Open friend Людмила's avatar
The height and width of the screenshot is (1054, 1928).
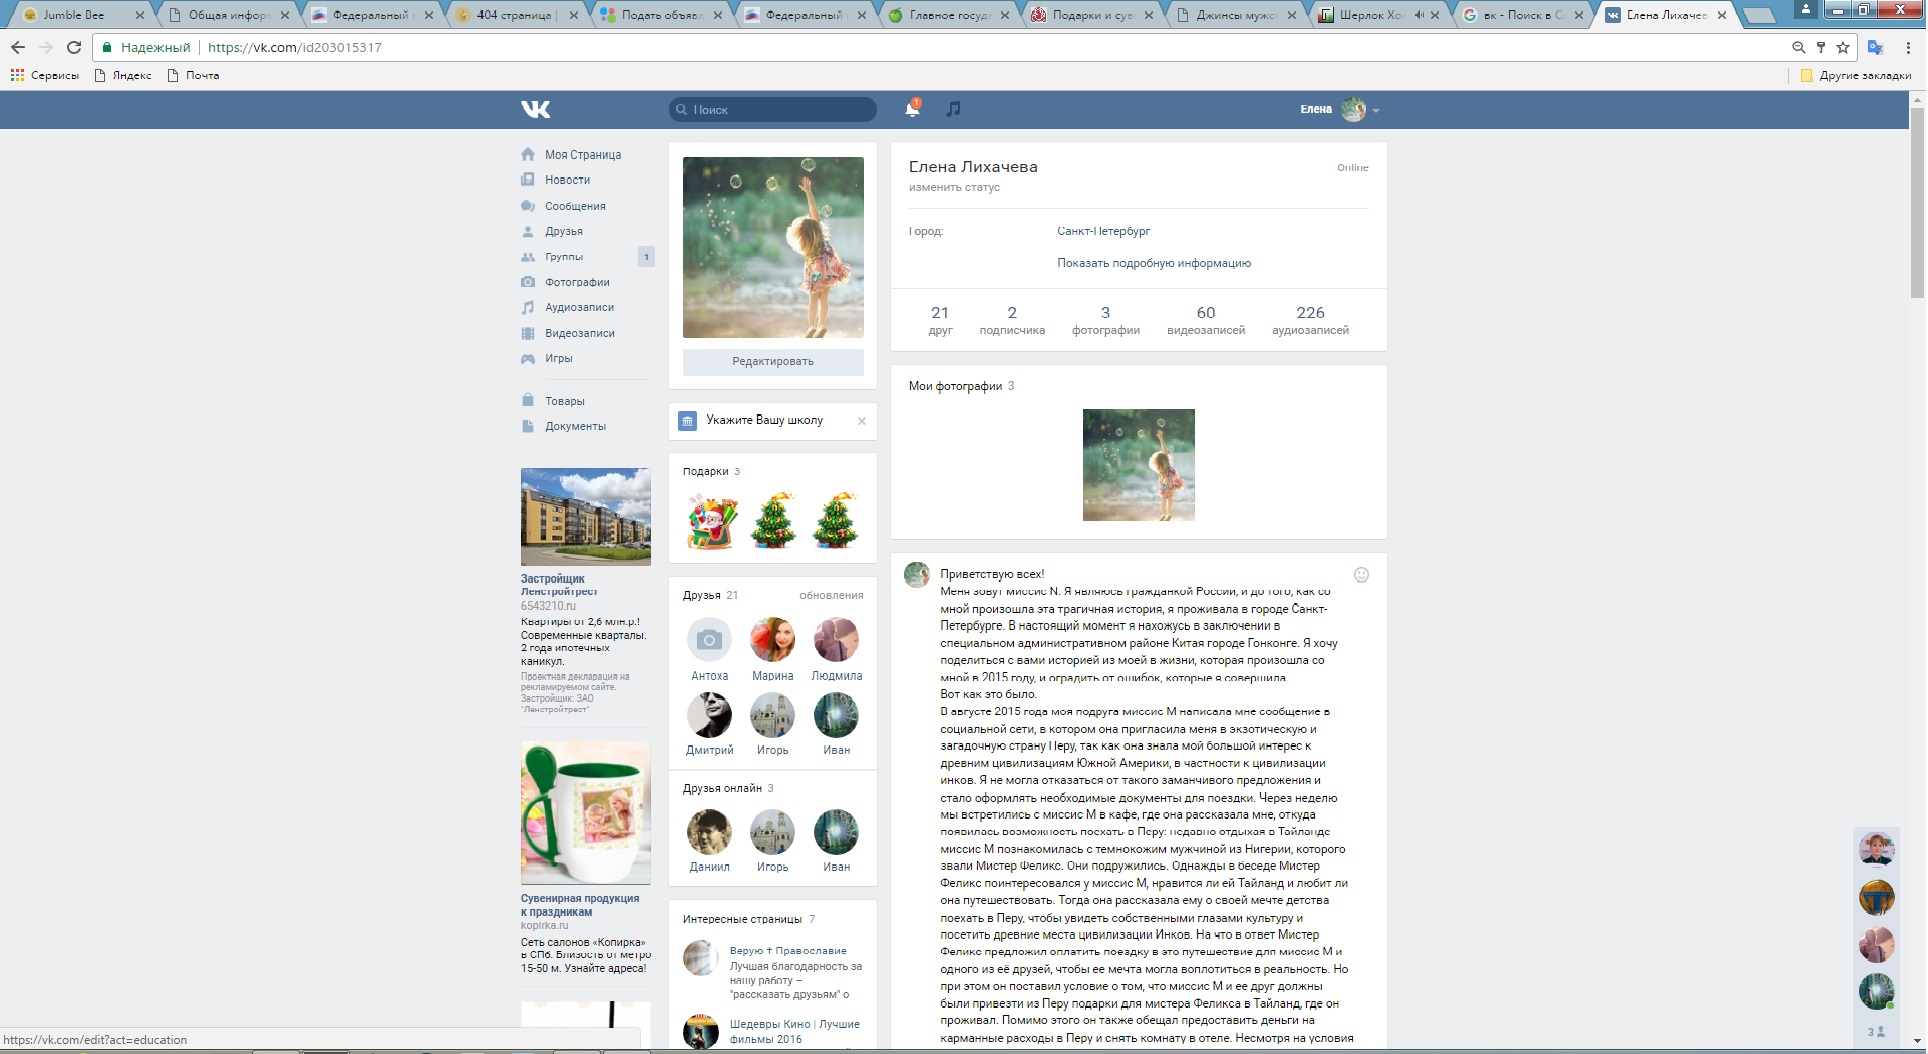(x=836, y=640)
